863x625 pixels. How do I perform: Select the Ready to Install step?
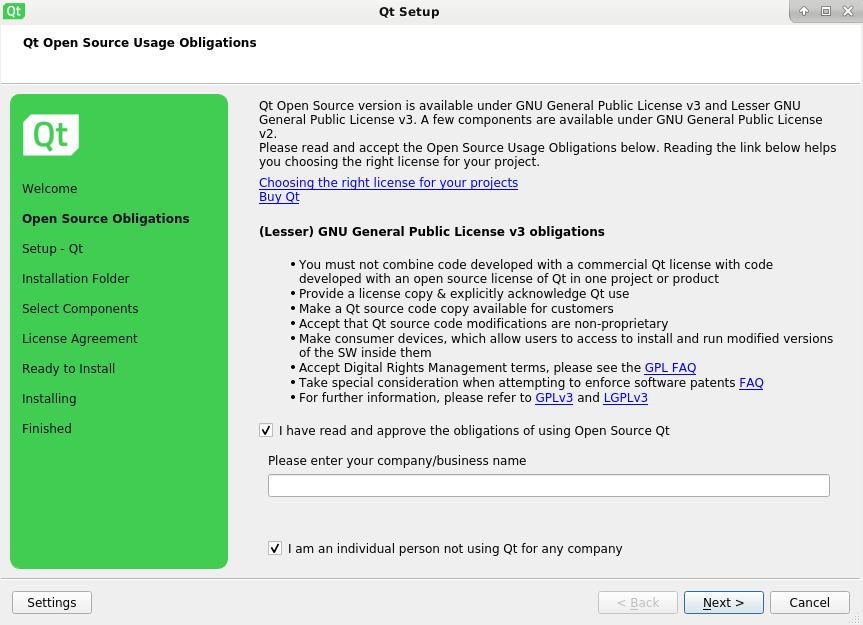pyautogui.click(x=69, y=369)
